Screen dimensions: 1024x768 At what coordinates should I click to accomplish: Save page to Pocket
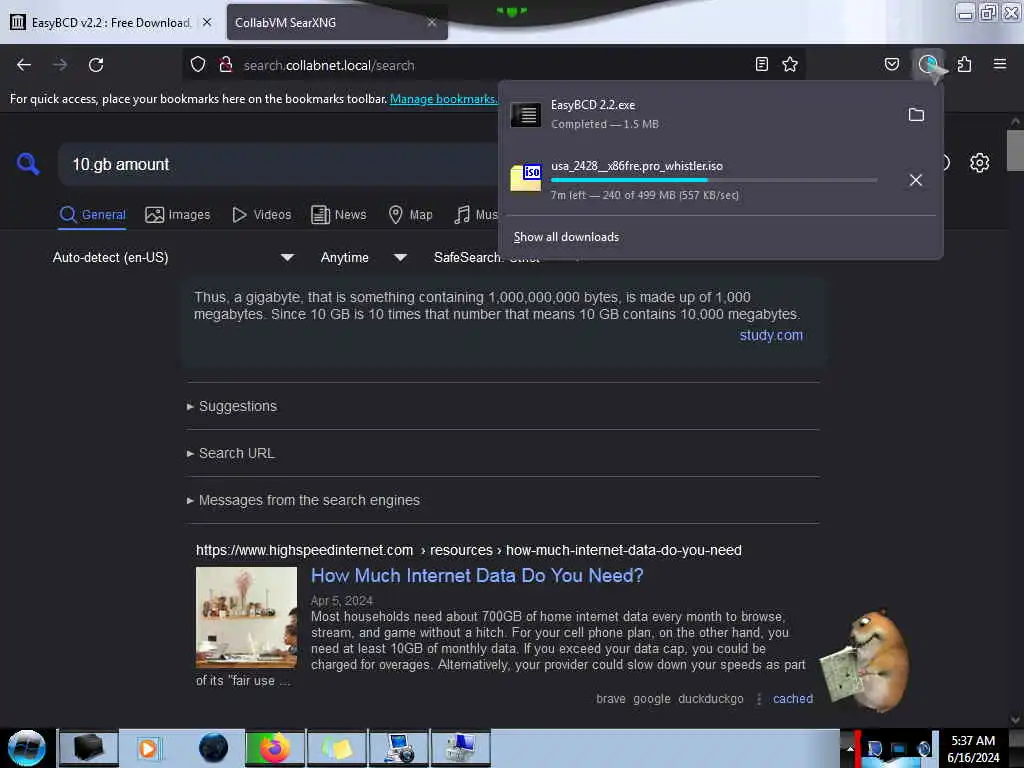coord(892,64)
